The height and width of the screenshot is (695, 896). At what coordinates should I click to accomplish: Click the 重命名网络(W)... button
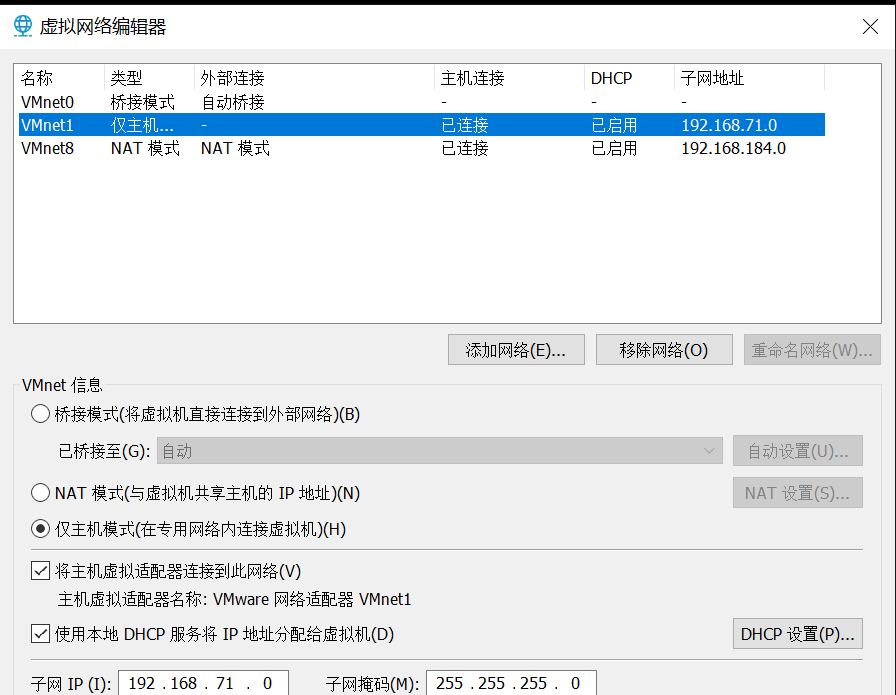pyautogui.click(x=812, y=350)
